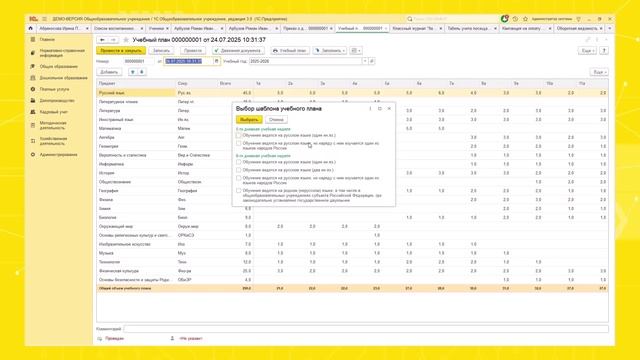Viewport: 640px width, 360px height.
Task: Open the notifications bell icon
Action: [504, 19]
